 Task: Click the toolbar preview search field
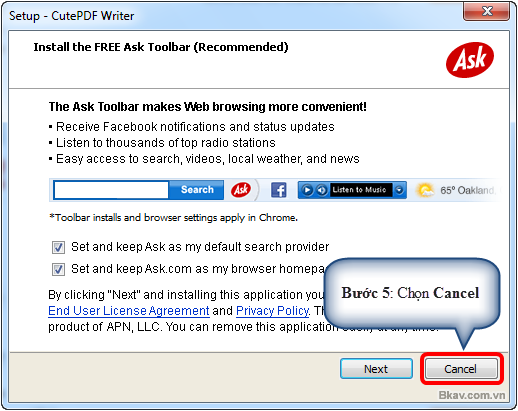click(x=111, y=190)
